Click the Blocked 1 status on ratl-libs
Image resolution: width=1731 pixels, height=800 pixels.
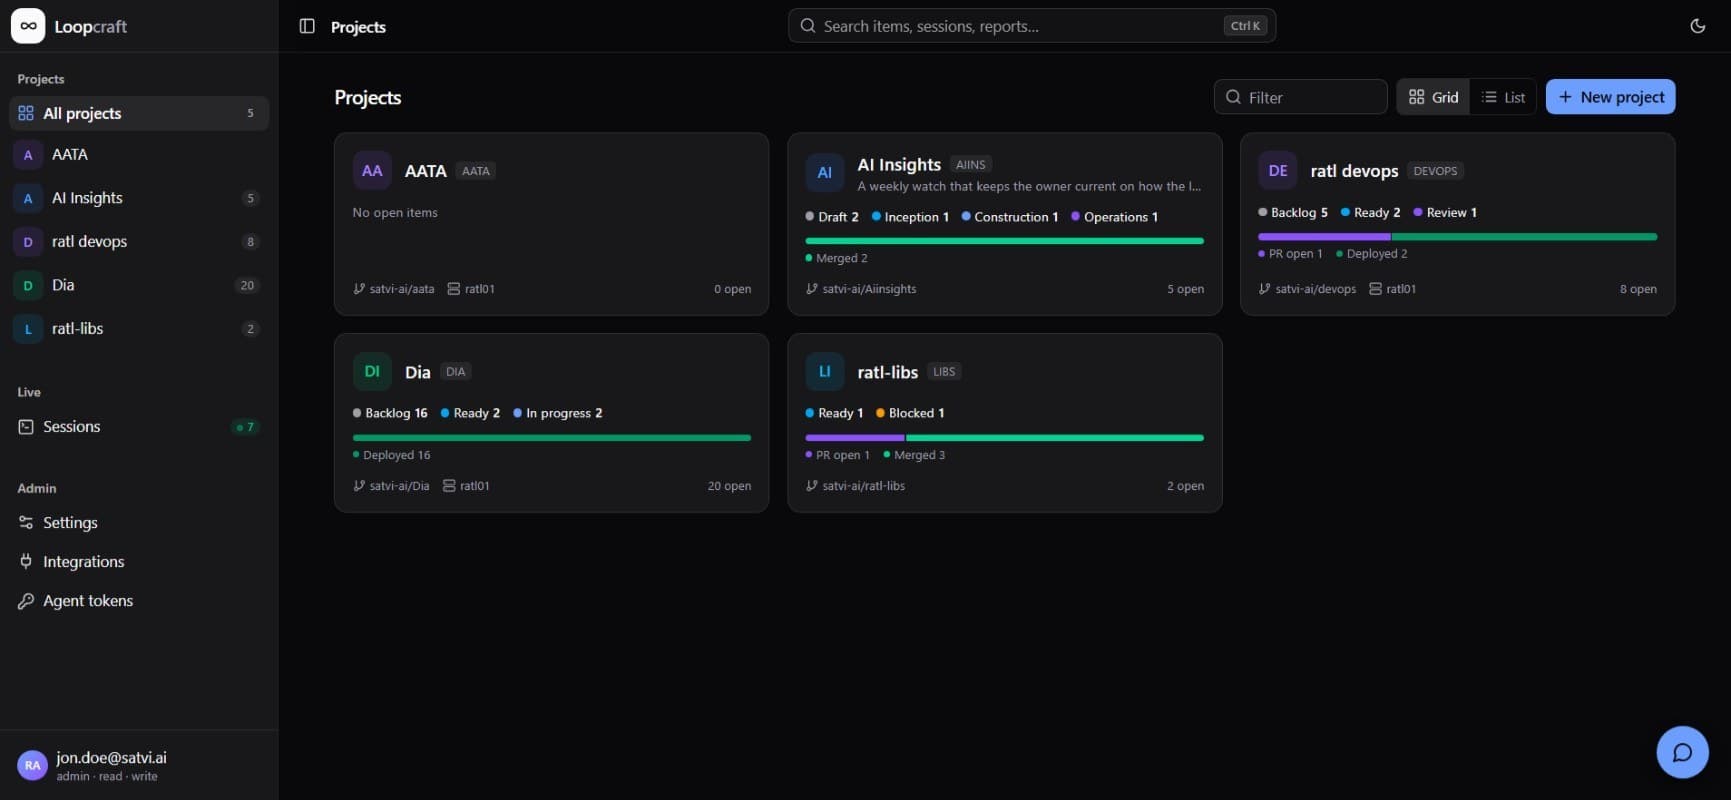pos(910,413)
